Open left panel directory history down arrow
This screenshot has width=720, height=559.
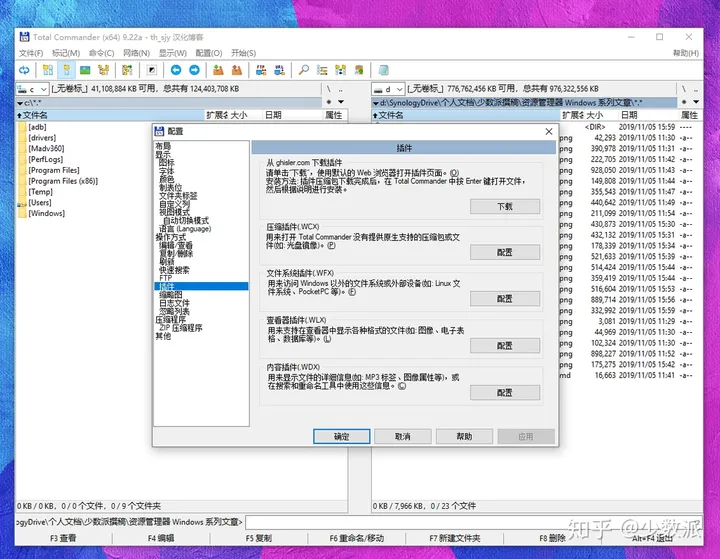pyautogui.click(x=341, y=102)
